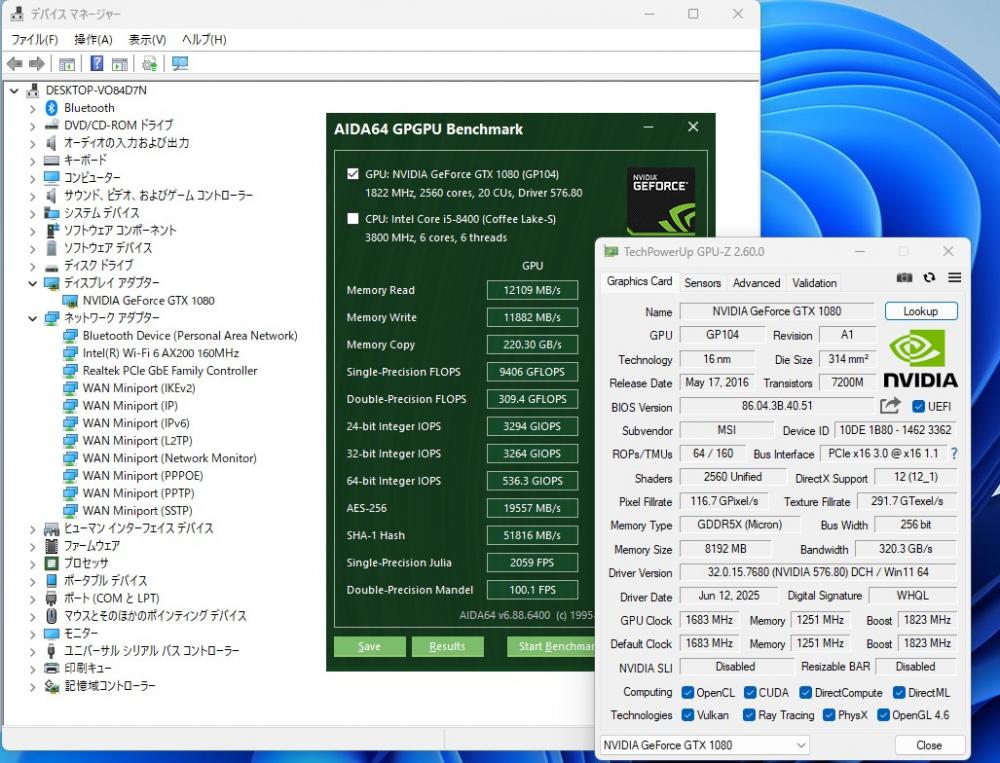Viewport: 1000px width, 763px height.
Task: Uncheck the GPU NVIDIA GeForce GTX 1080 checkbox in AIDA64
Action: (353, 174)
